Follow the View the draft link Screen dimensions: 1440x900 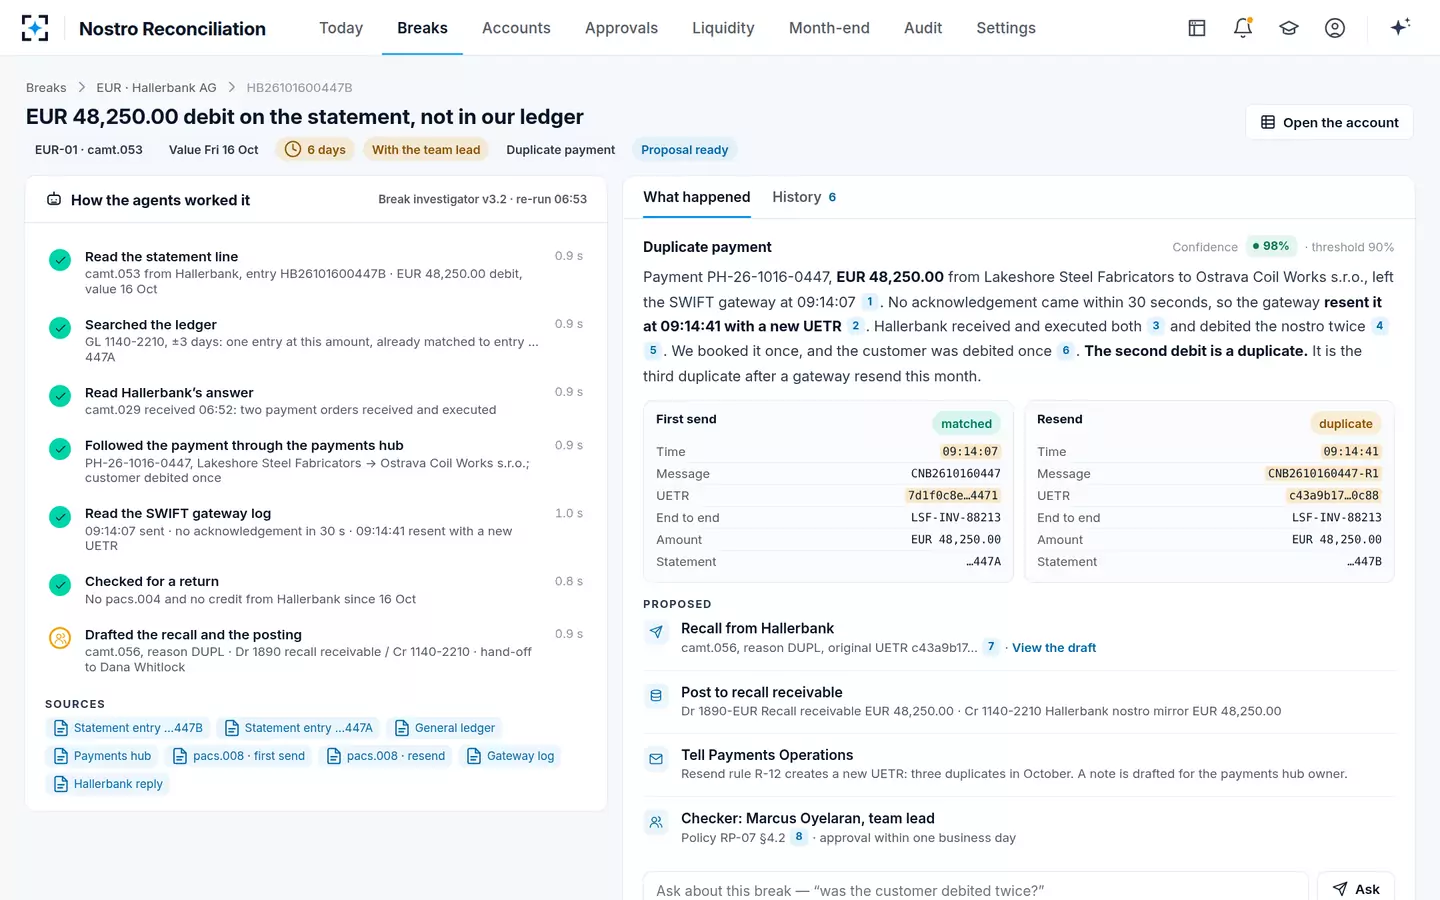(x=1054, y=648)
